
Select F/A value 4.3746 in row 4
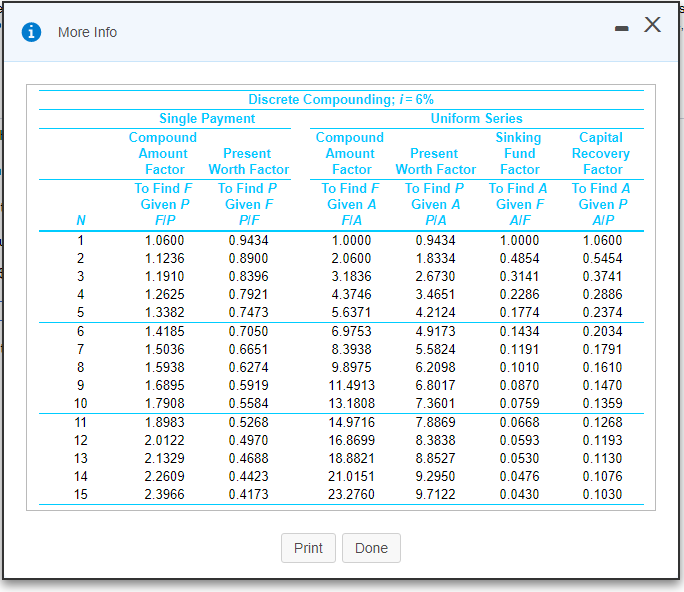351,294
